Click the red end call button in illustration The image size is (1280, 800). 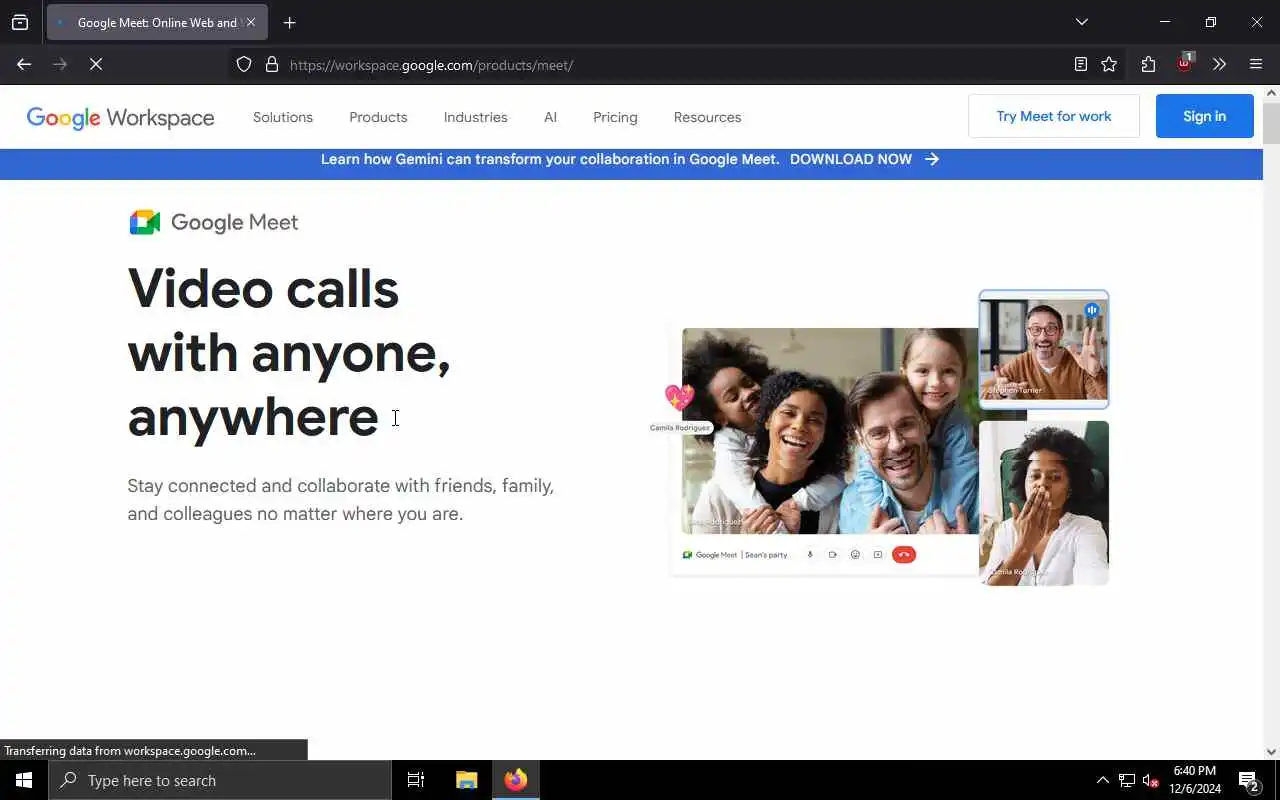(903, 555)
